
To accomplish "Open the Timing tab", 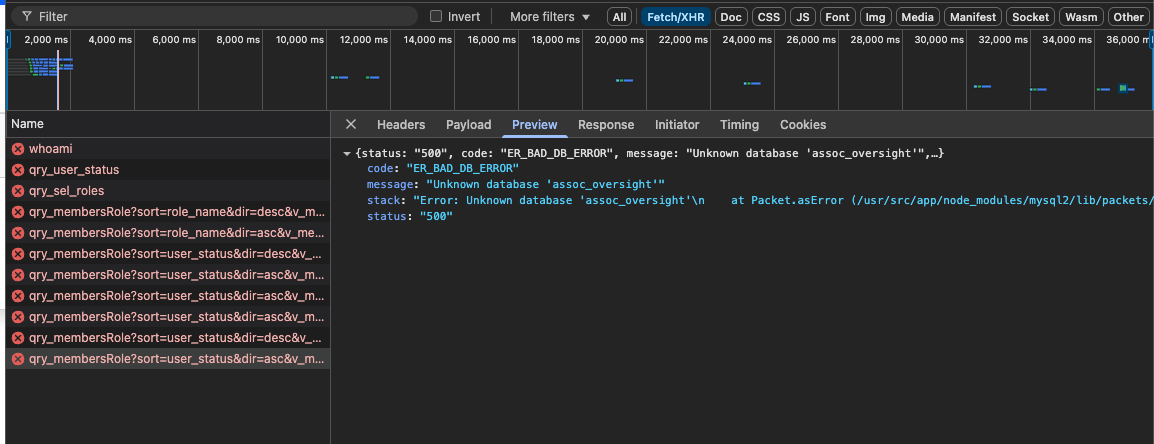I will tap(739, 125).
